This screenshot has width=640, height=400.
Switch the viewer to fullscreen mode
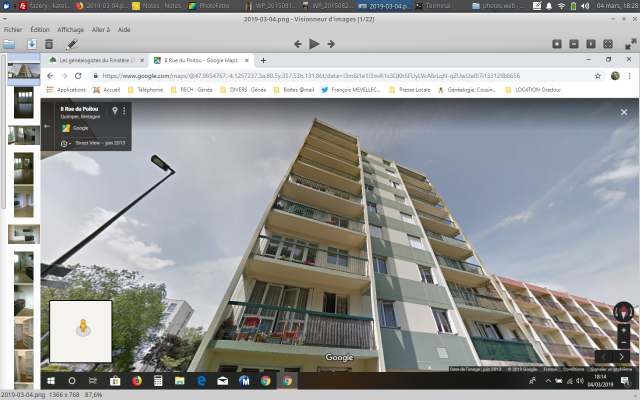[x=631, y=44]
